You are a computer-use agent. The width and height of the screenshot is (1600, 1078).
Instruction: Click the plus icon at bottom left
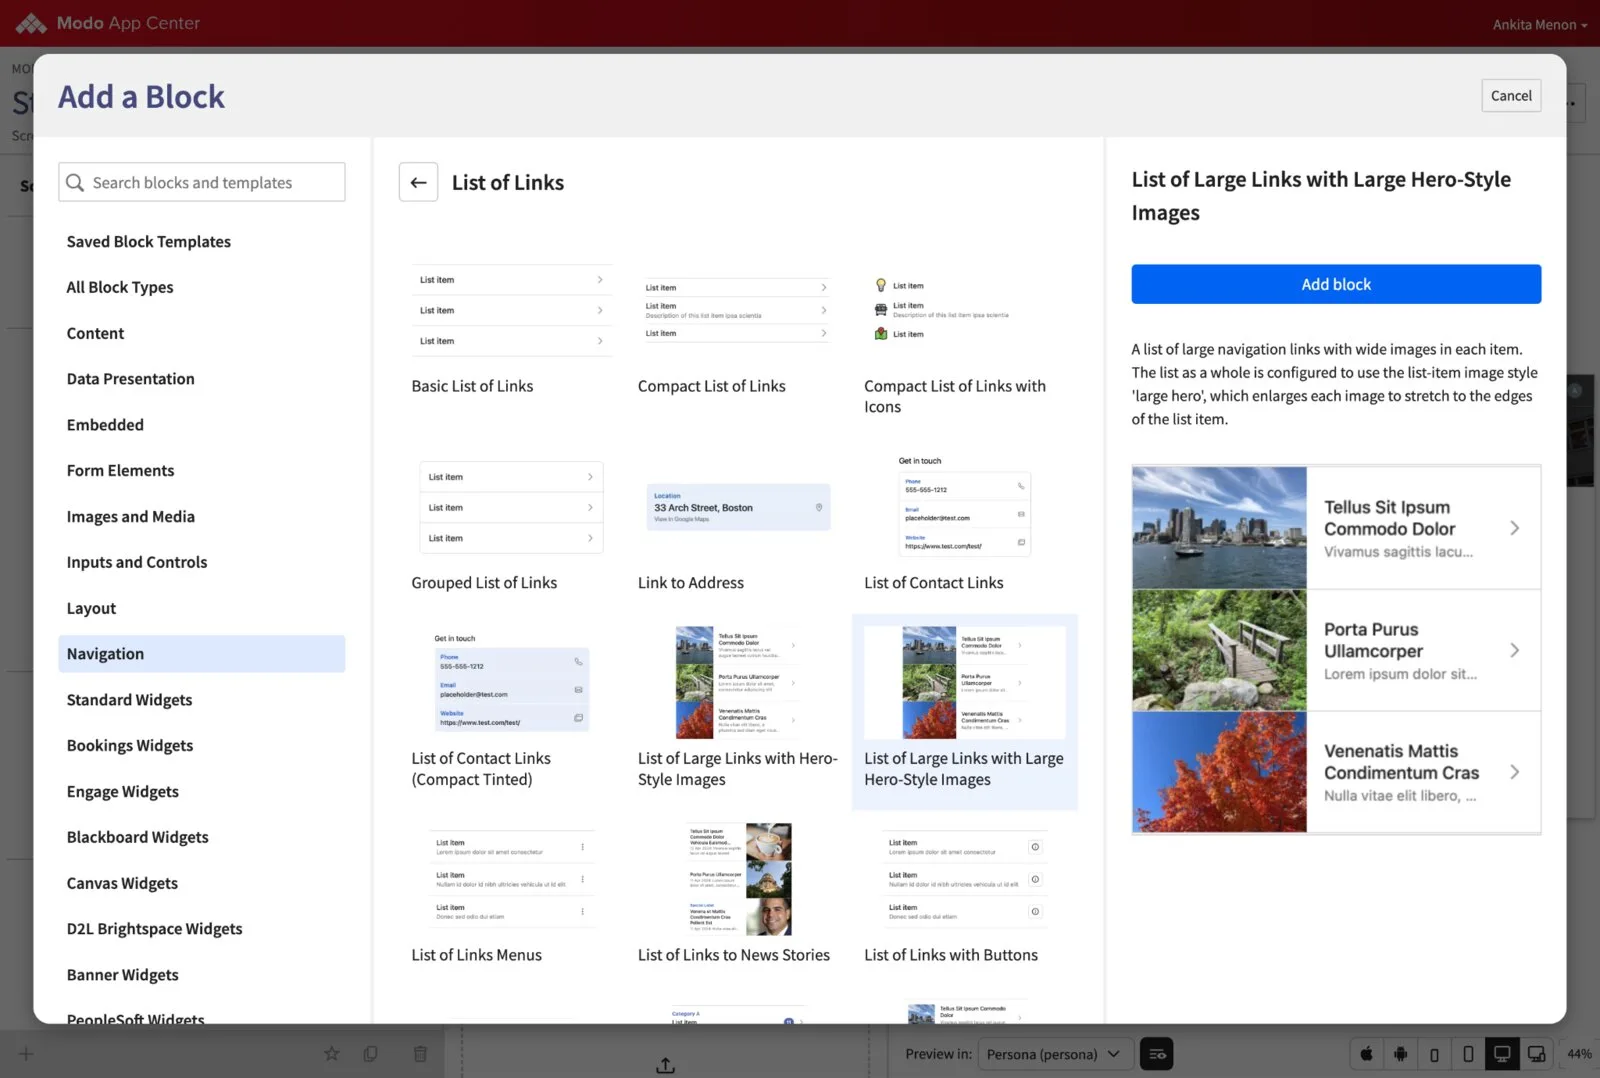(x=26, y=1053)
